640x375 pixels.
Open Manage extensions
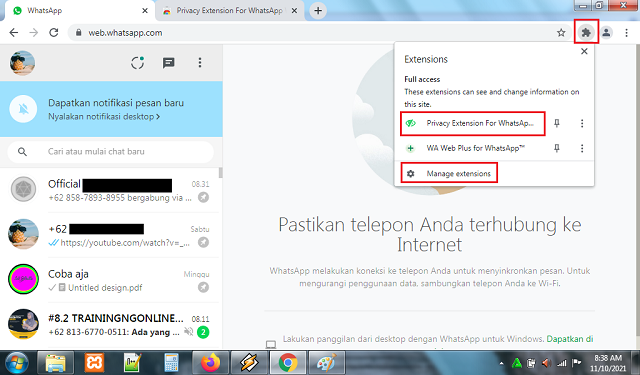click(449, 173)
